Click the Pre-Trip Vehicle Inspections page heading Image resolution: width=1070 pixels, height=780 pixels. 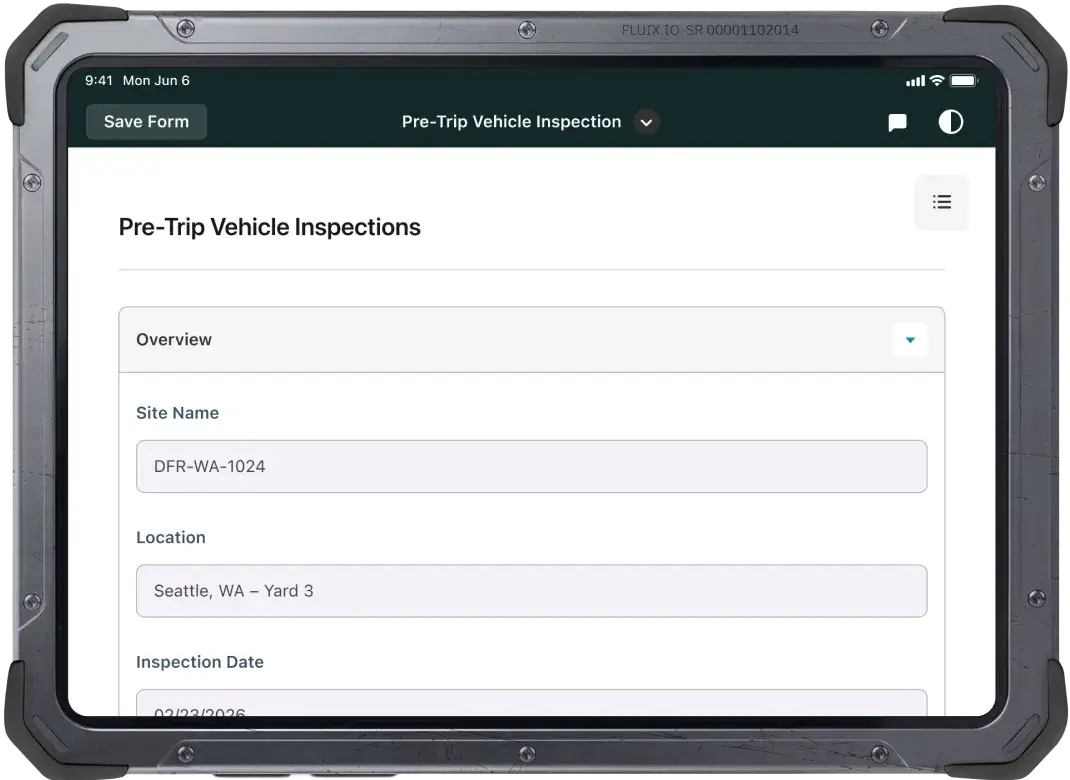[269, 227]
